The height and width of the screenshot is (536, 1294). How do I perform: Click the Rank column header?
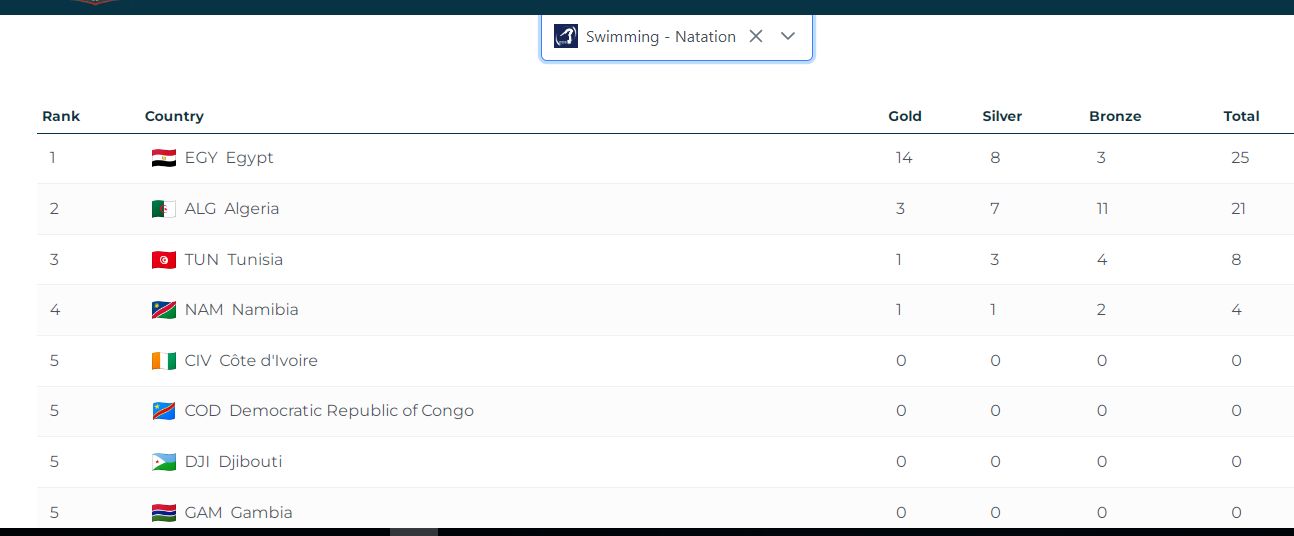(x=61, y=116)
